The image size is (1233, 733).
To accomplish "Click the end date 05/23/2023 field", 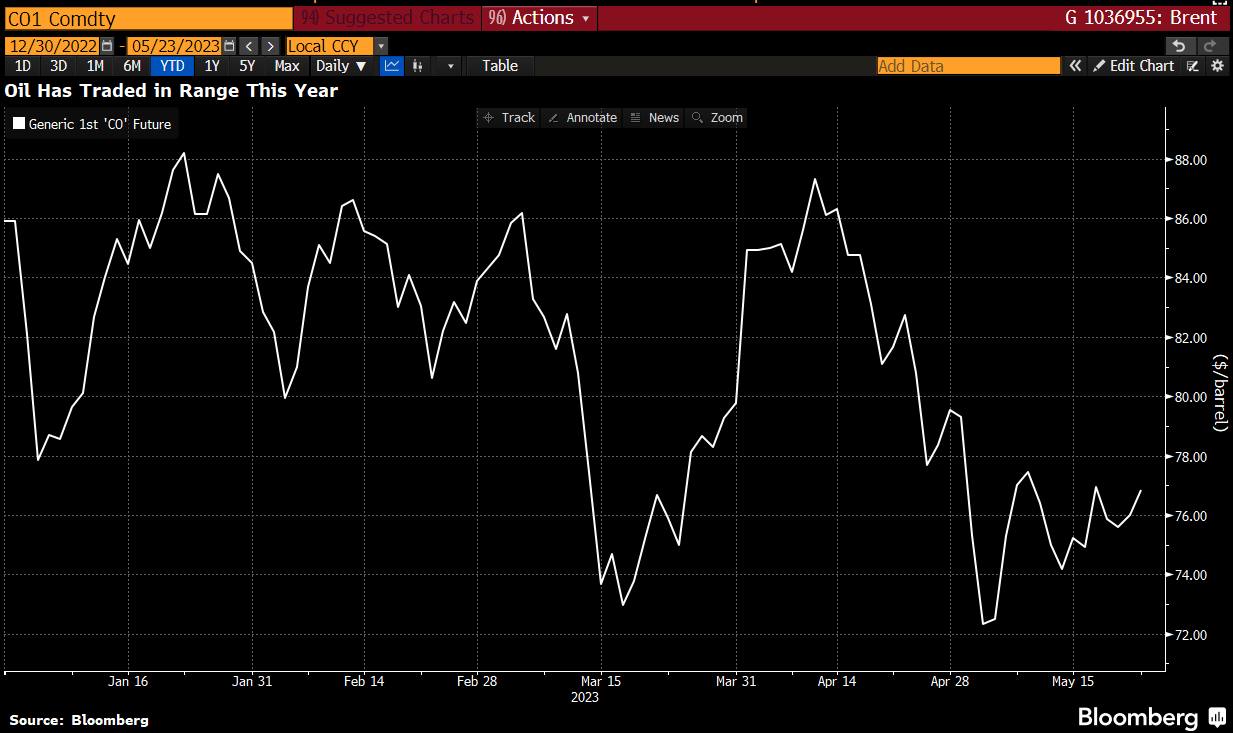I will click(175, 46).
